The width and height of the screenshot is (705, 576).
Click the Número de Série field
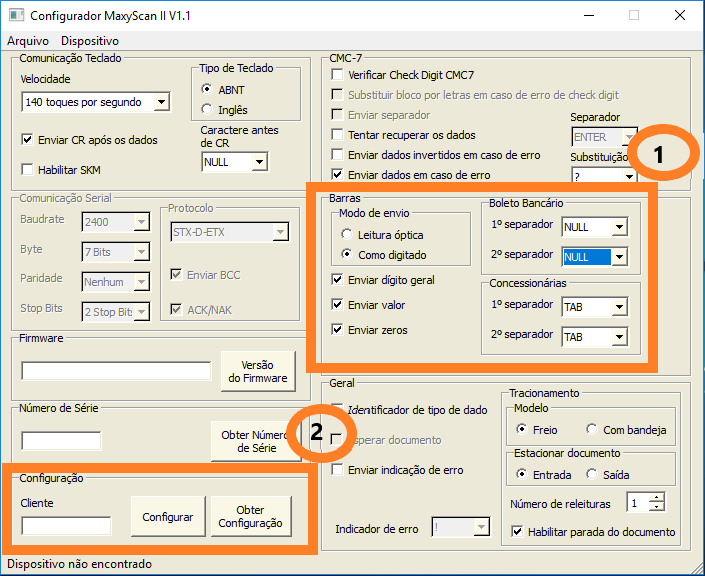pyautogui.click(x=61, y=441)
